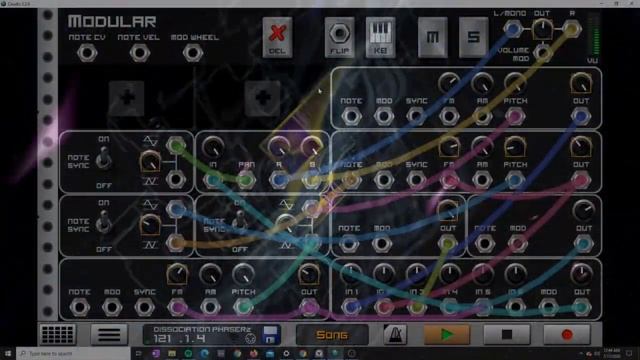The image size is (640, 360).
Task: Adjust the master OUT volume knob
Action: point(542,29)
